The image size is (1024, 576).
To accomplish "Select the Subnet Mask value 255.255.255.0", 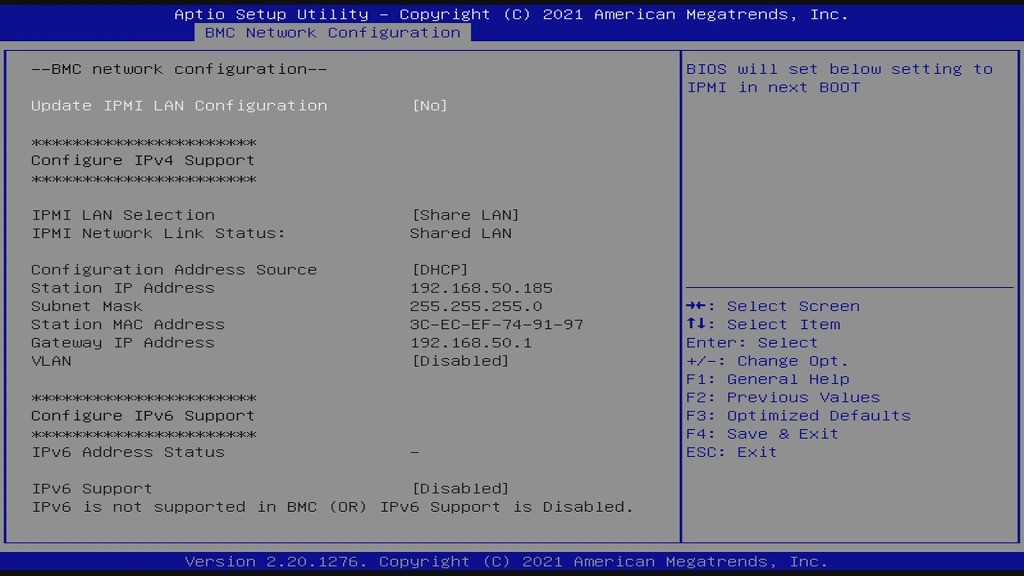I will tap(475, 306).
